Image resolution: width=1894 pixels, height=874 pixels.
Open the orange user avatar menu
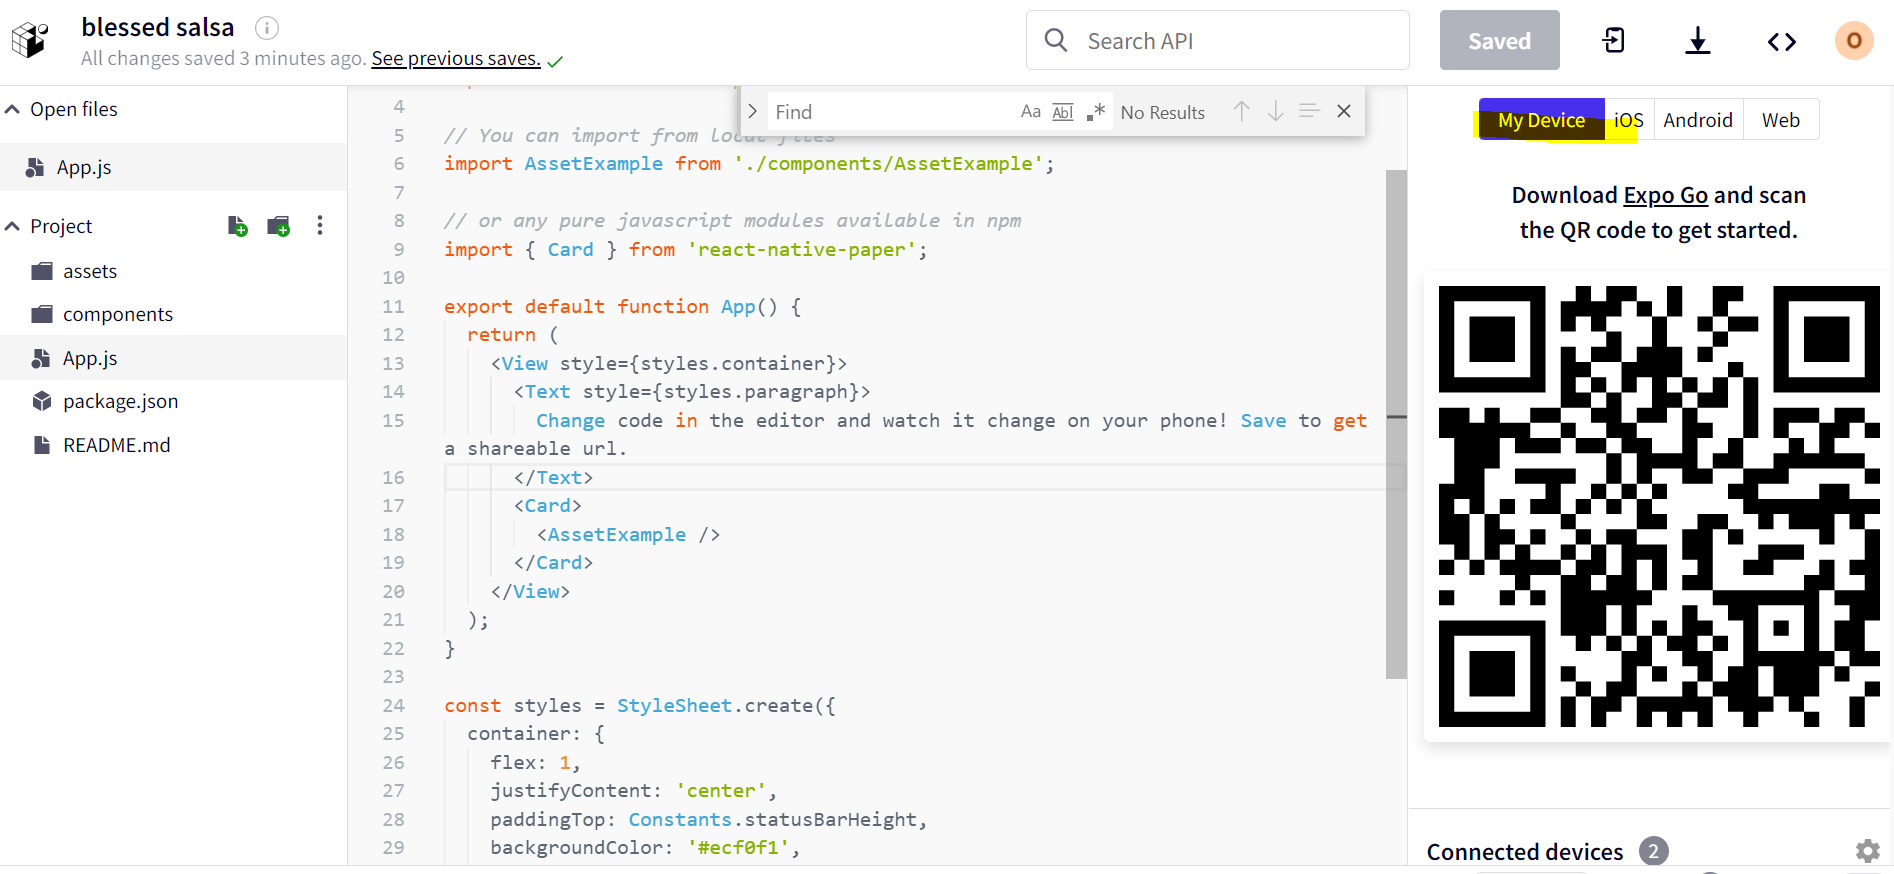tap(1854, 40)
